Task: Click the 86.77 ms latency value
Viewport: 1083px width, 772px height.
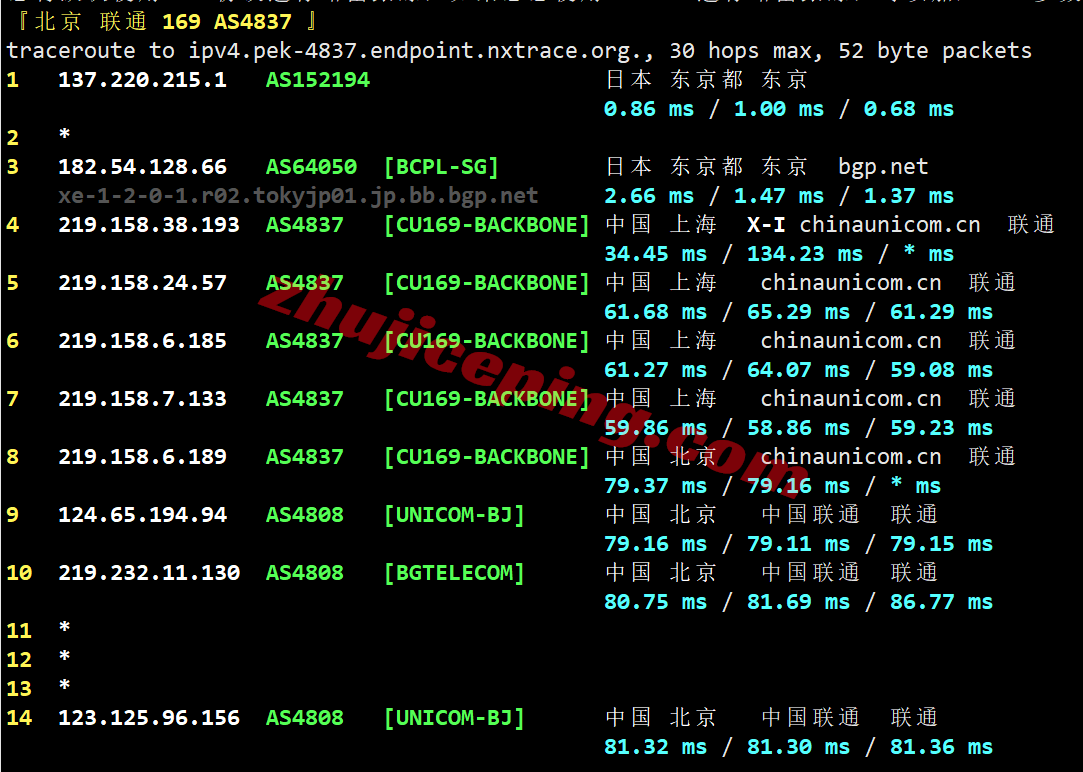Action: pos(941,602)
